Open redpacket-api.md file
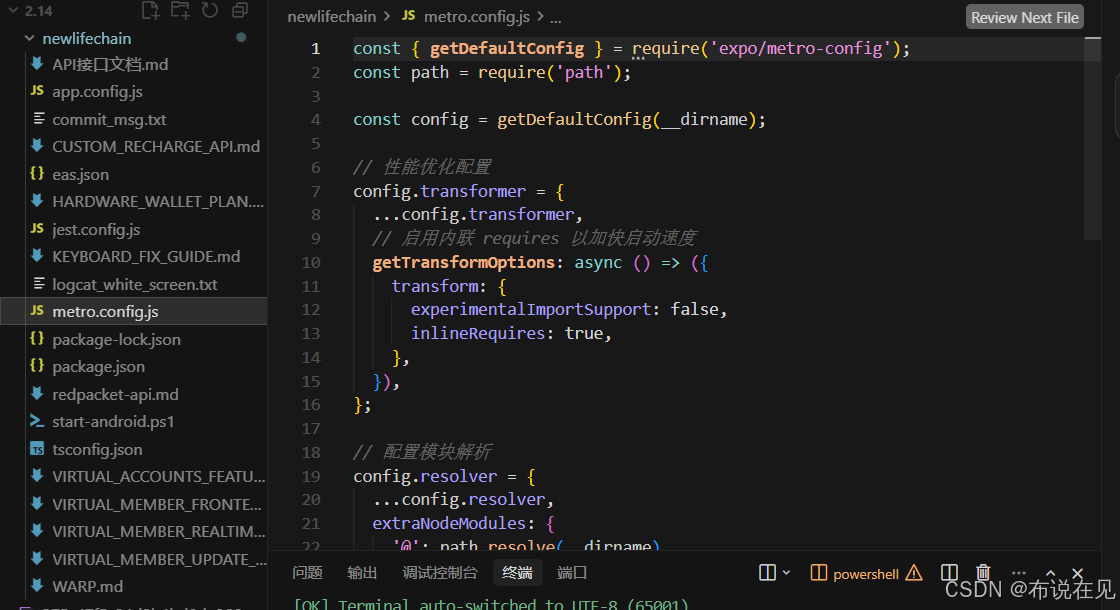 coord(115,394)
